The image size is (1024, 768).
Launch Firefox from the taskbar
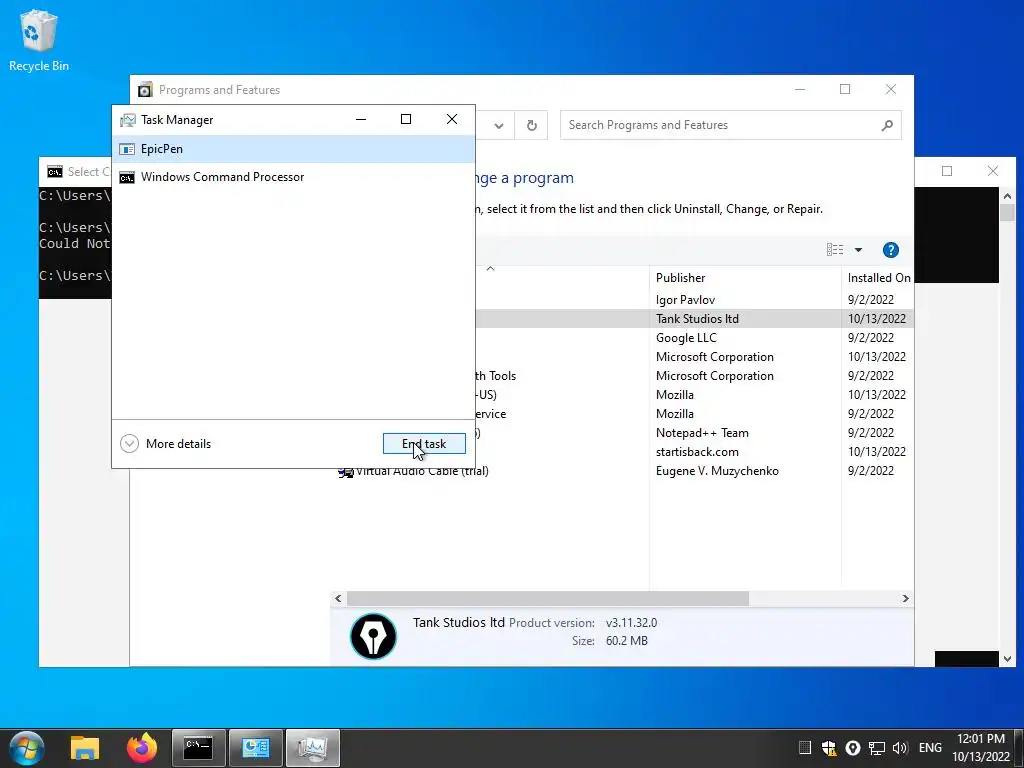tap(142, 748)
